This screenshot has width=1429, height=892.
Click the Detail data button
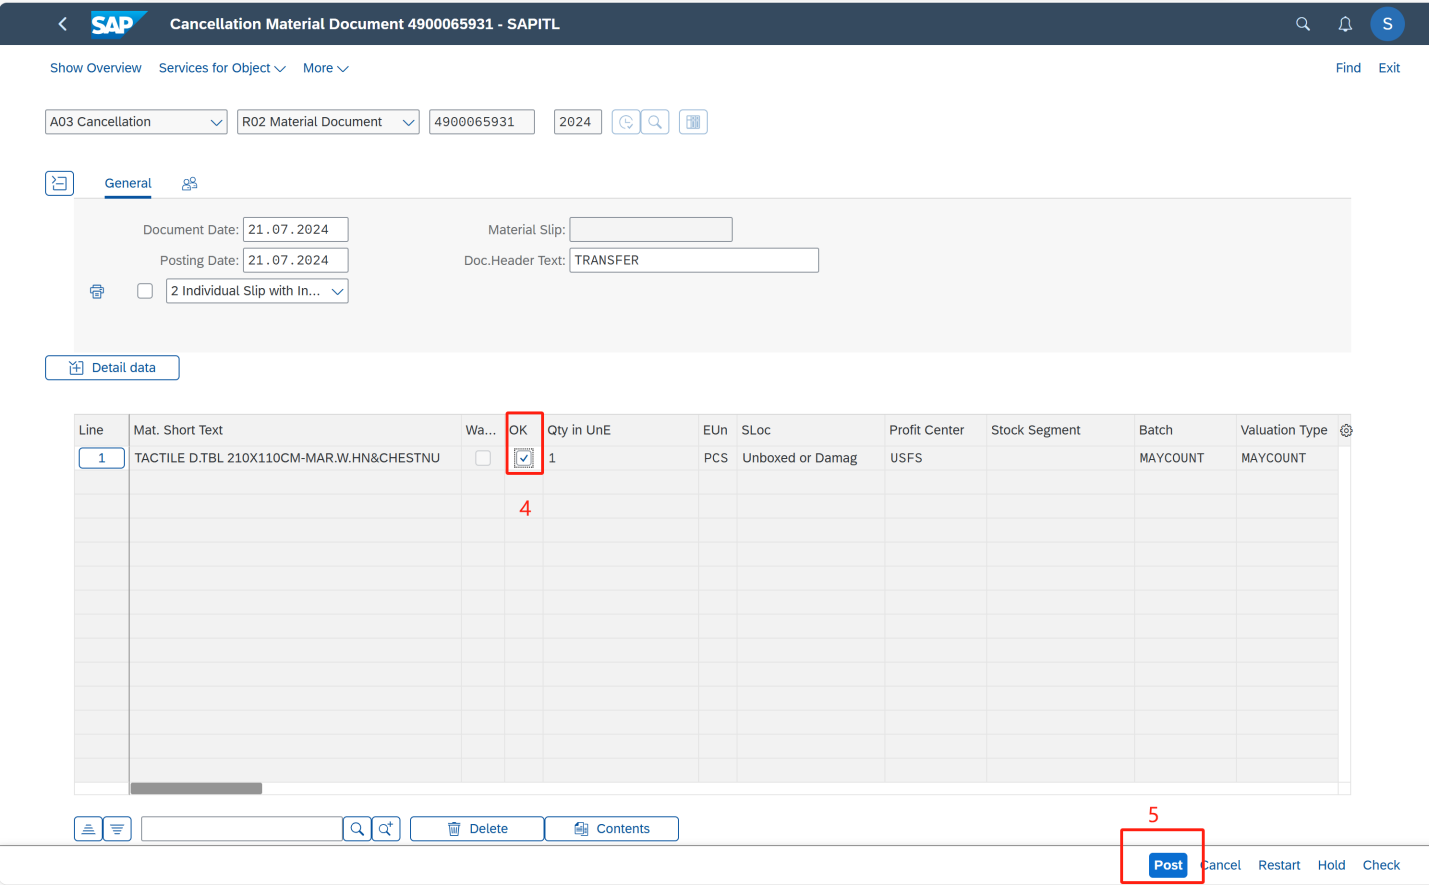pyautogui.click(x=112, y=368)
